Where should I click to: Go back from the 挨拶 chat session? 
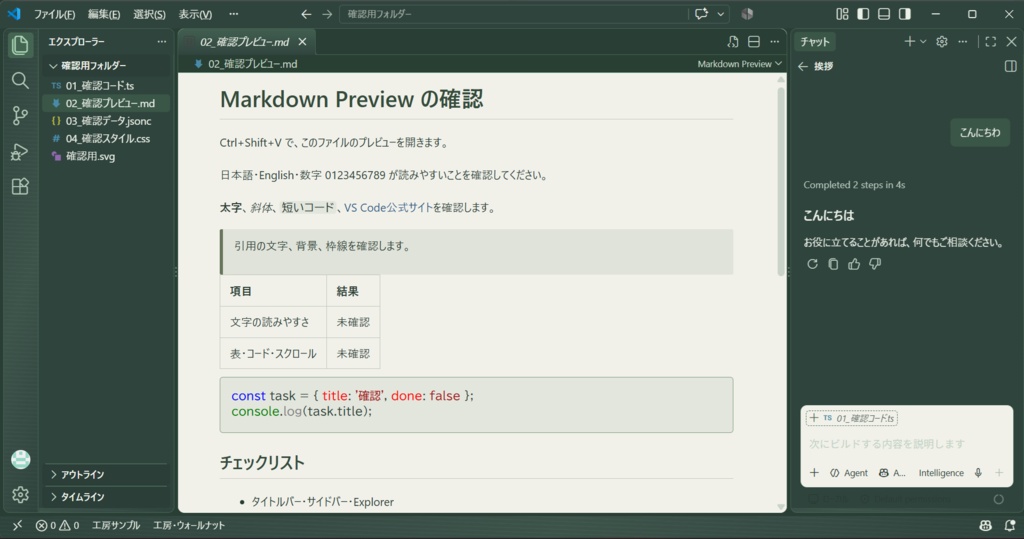(x=803, y=66)
